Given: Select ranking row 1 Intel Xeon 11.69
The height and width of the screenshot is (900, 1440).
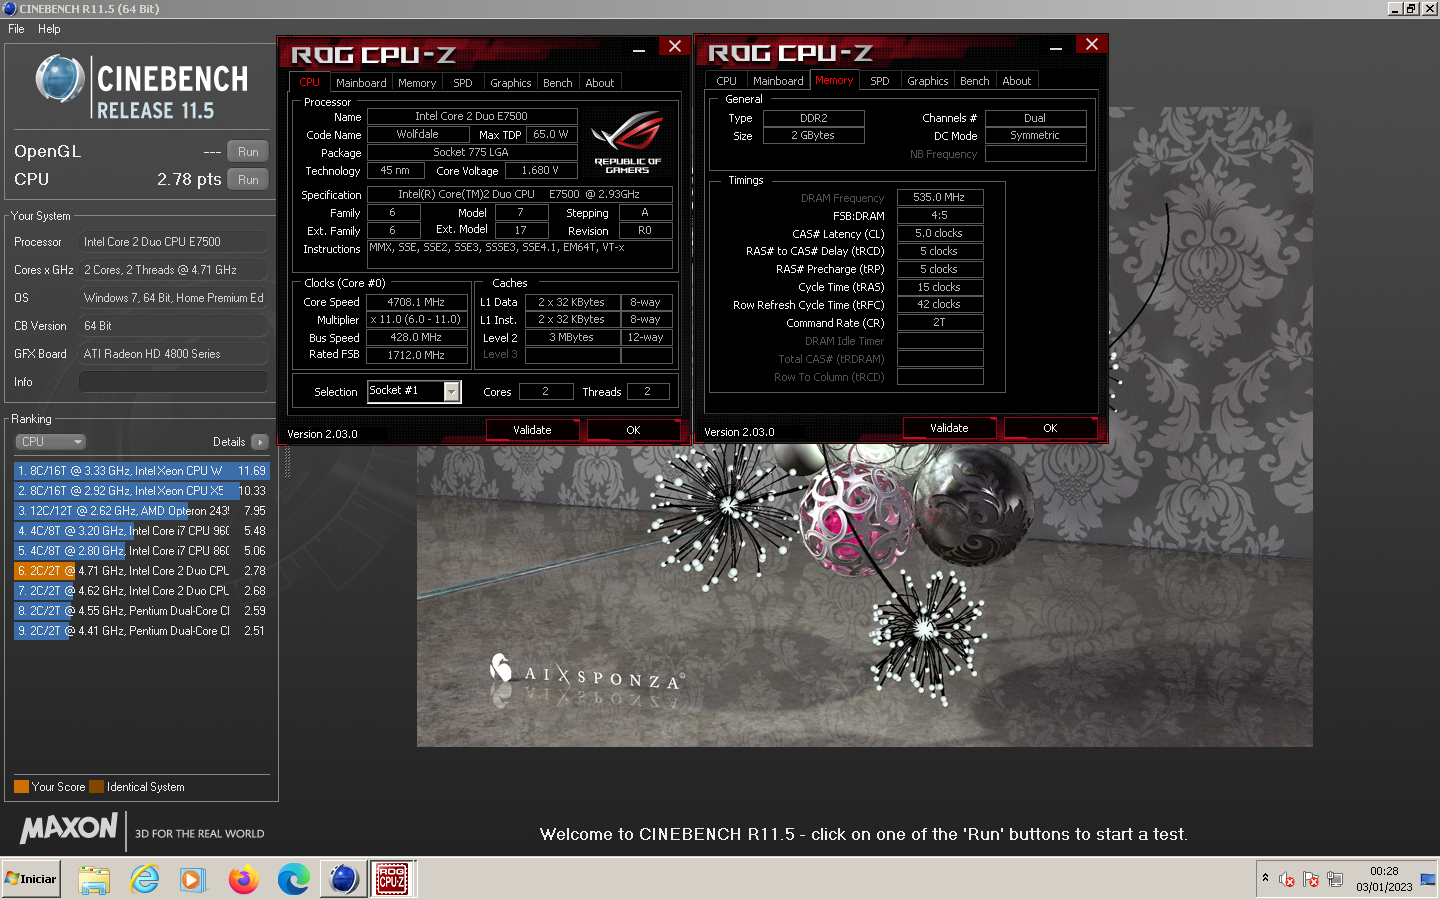Looking at the screenshot, I should pos(141,471).
